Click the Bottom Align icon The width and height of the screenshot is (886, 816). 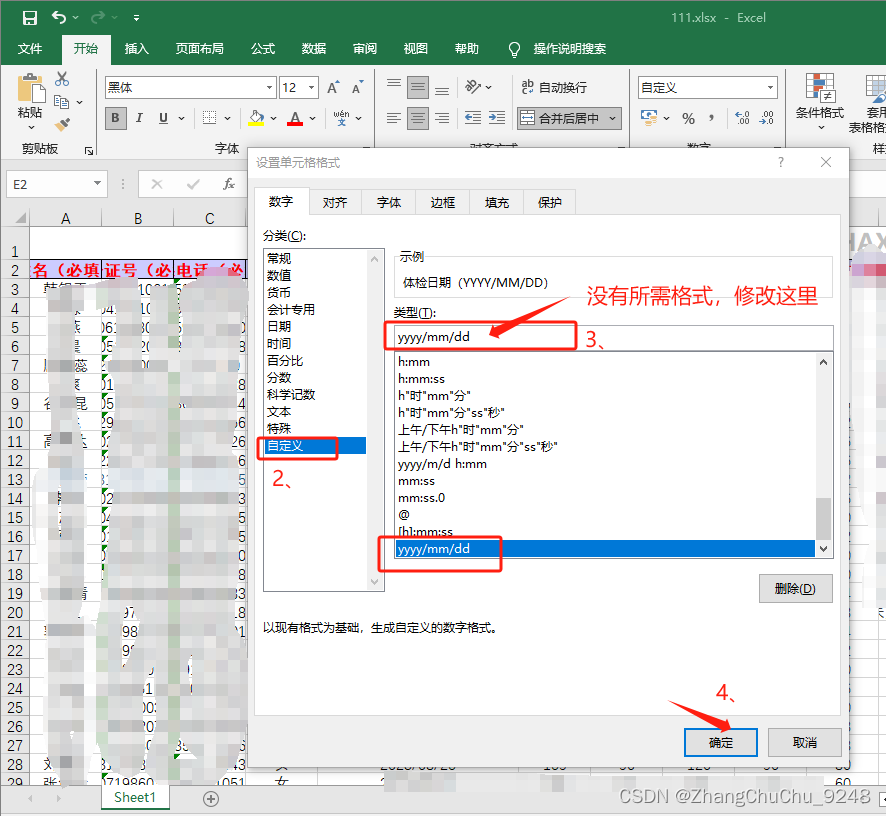(442, 88)
